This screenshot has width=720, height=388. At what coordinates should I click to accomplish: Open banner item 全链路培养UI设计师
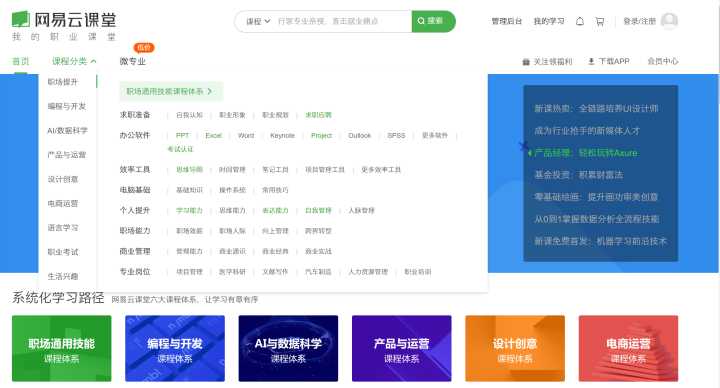pos(596,108)
